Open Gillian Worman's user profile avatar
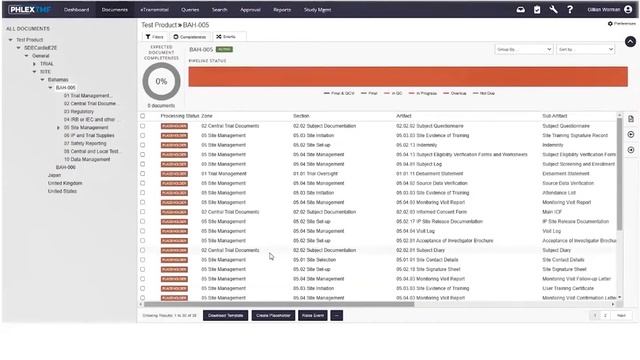 pos(628,9)
